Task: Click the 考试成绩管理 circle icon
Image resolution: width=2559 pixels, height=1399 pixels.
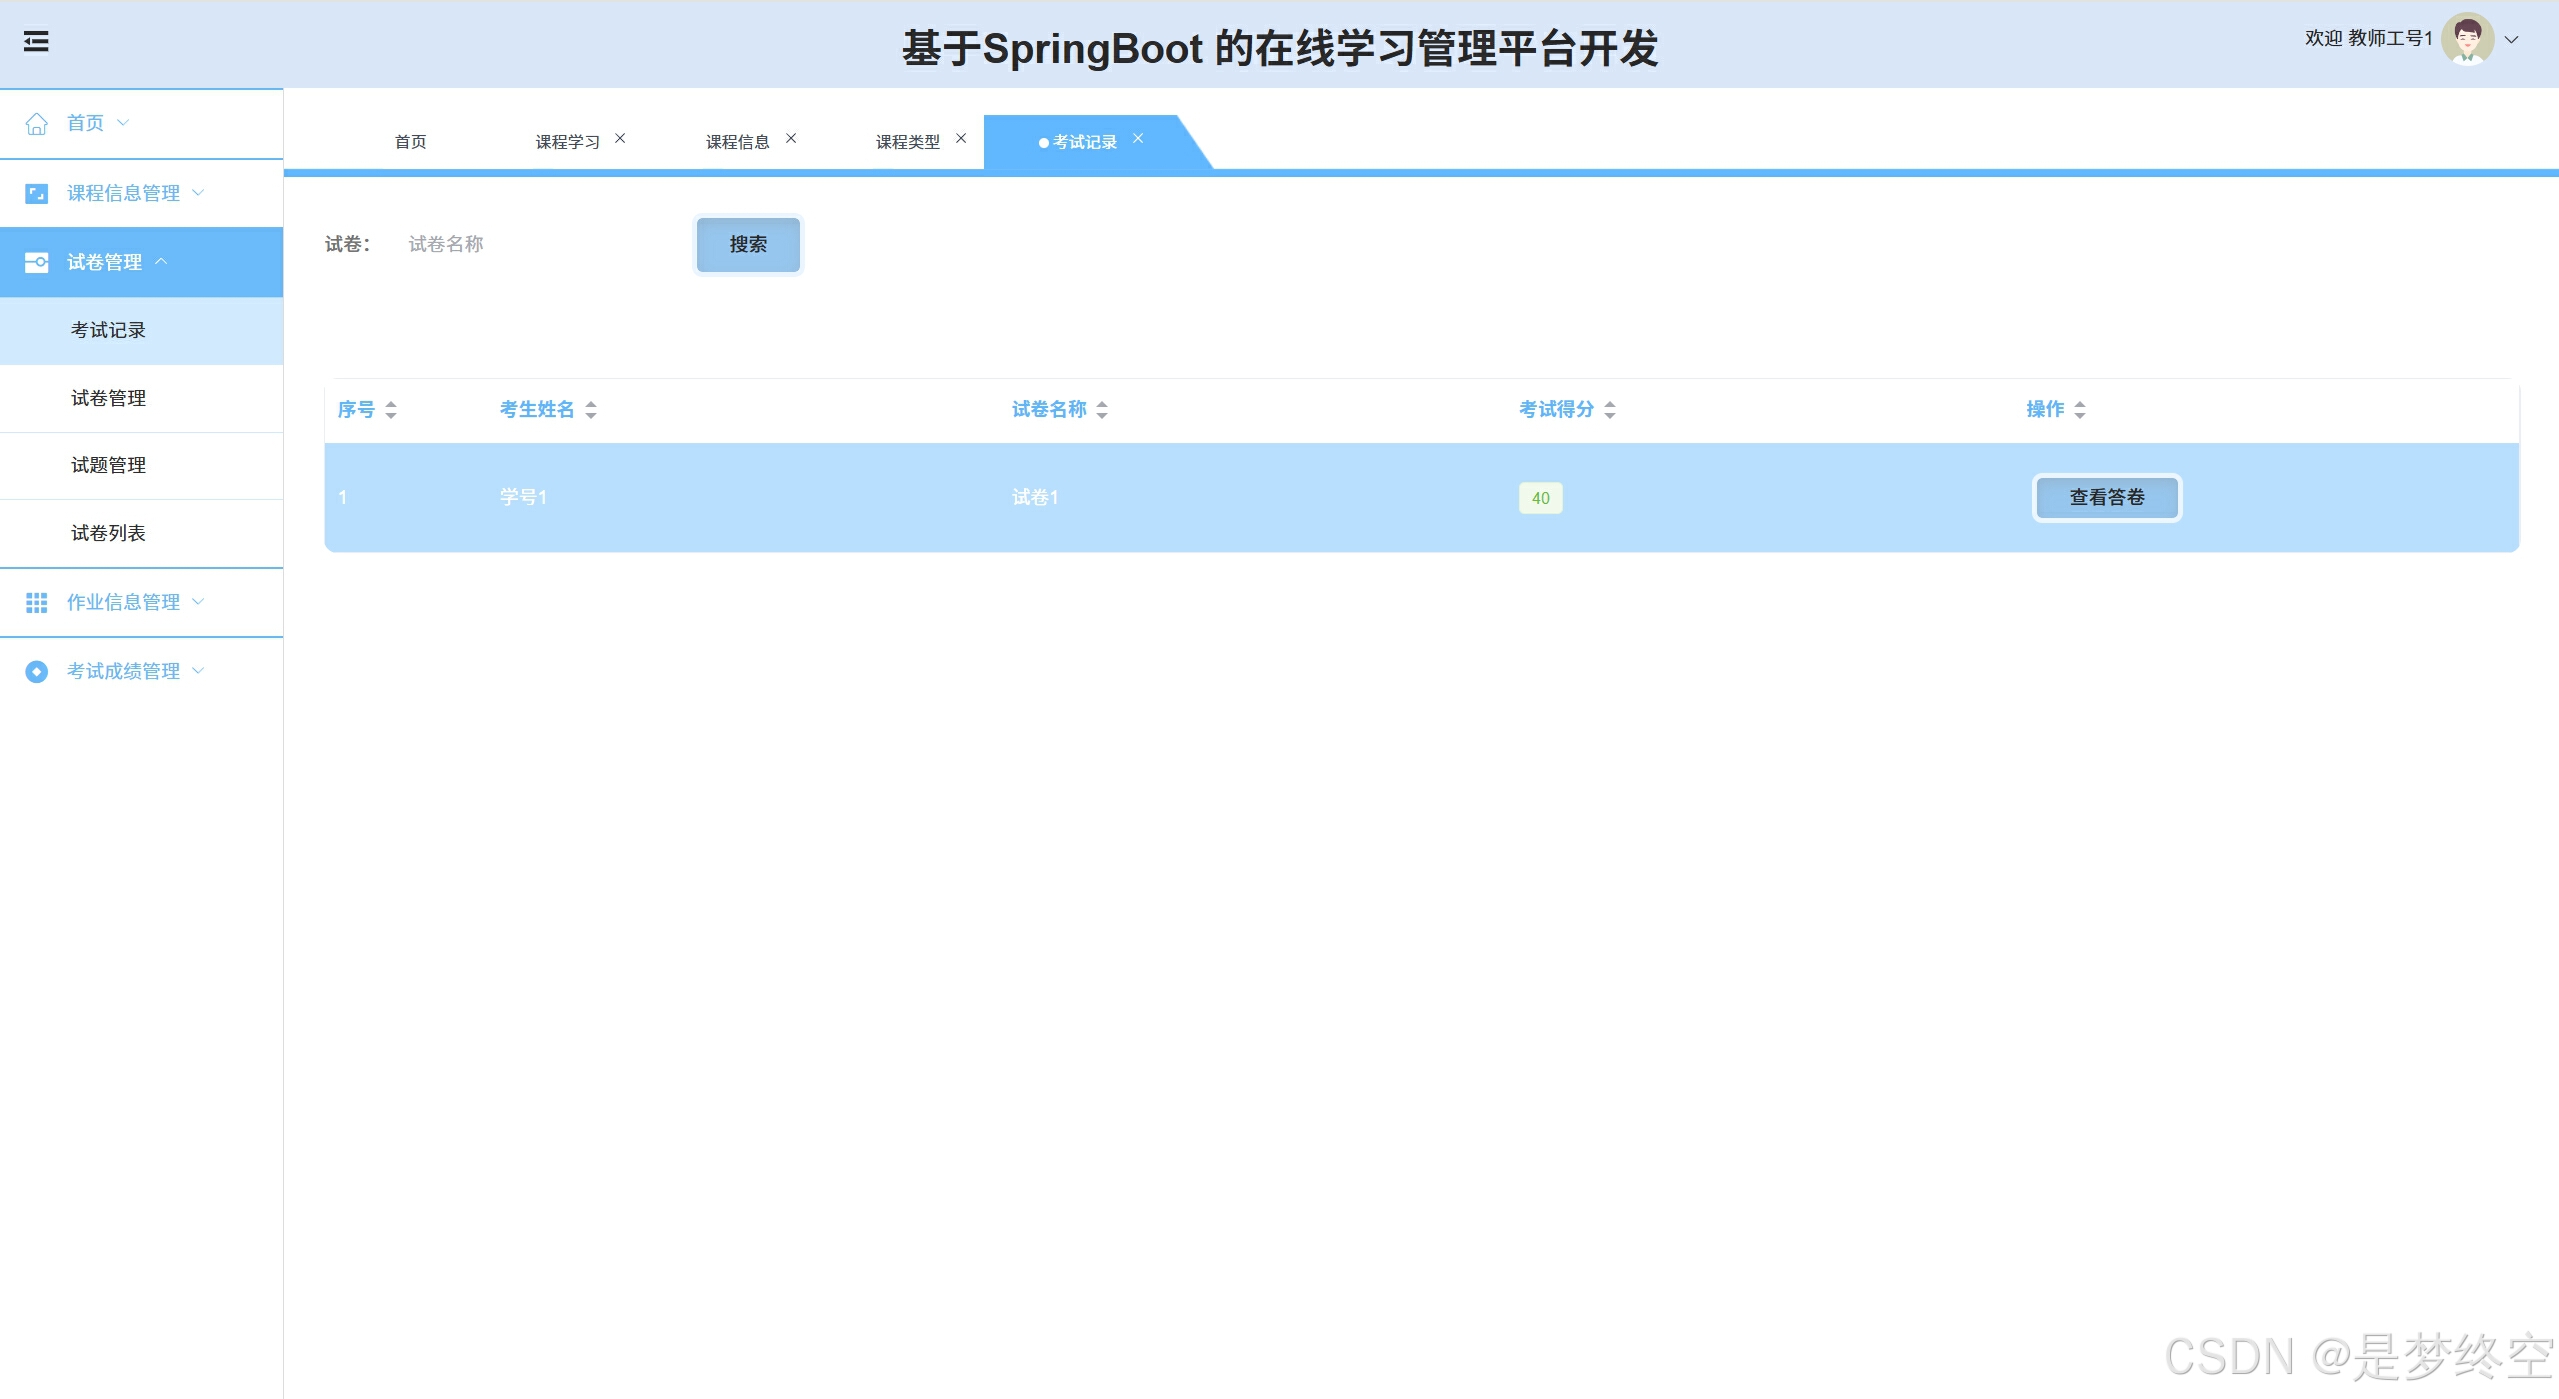Action: pos(37,672)
